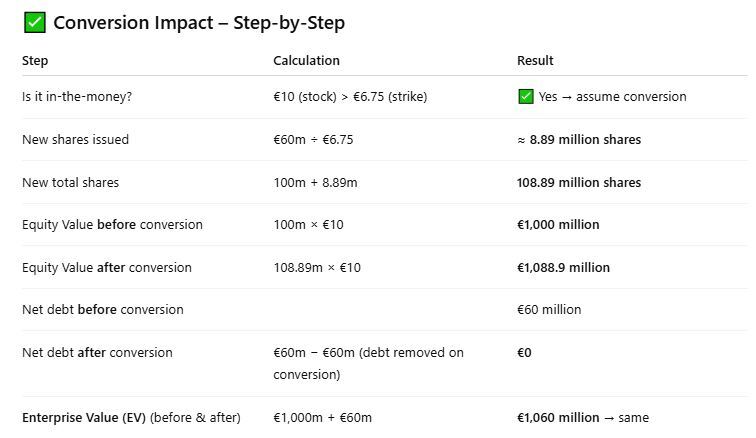756x438 pixels.
Task: Select the 'Net debt after conversion' label
Action: pos(97,353)
